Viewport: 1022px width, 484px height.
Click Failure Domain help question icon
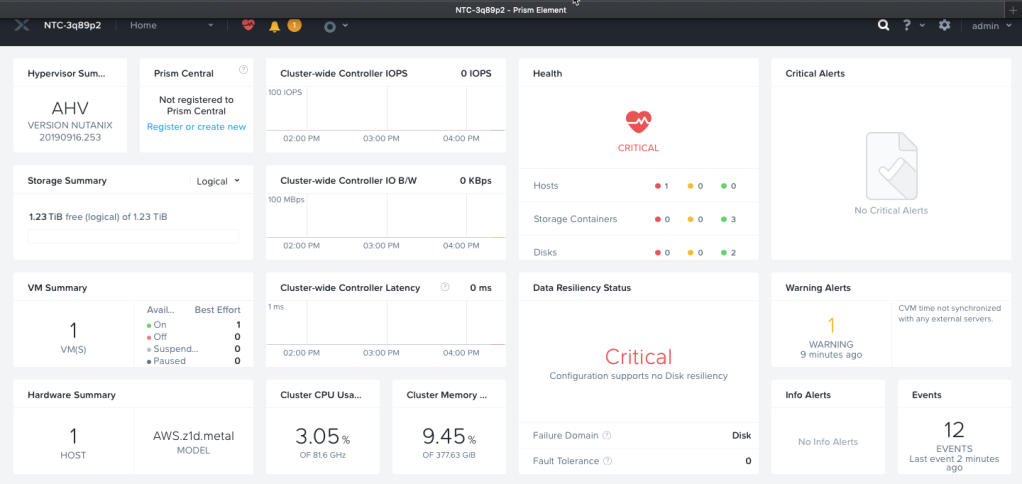click(607, 435)
